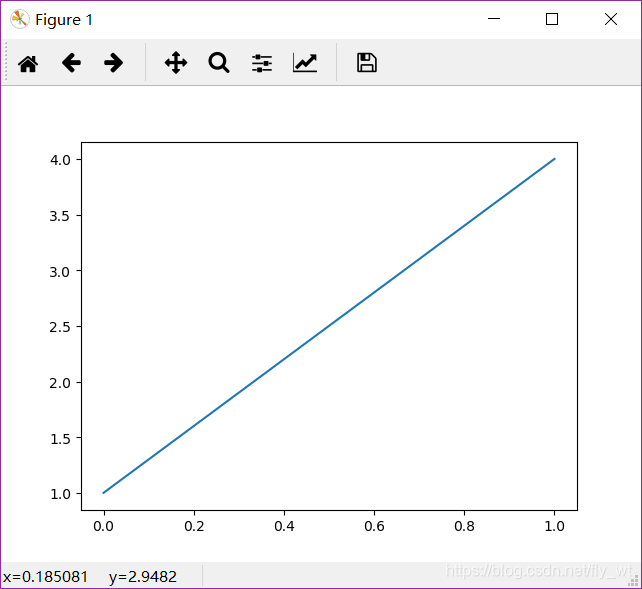The image size is (642, 589).
Task: Click the window resize grip in the corner
Action: [x=634, y=580]
